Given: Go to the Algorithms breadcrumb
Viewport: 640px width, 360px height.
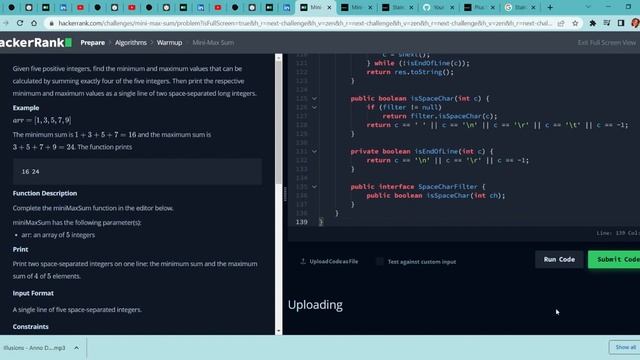Looking at the screenshot, I should (131, 42).
